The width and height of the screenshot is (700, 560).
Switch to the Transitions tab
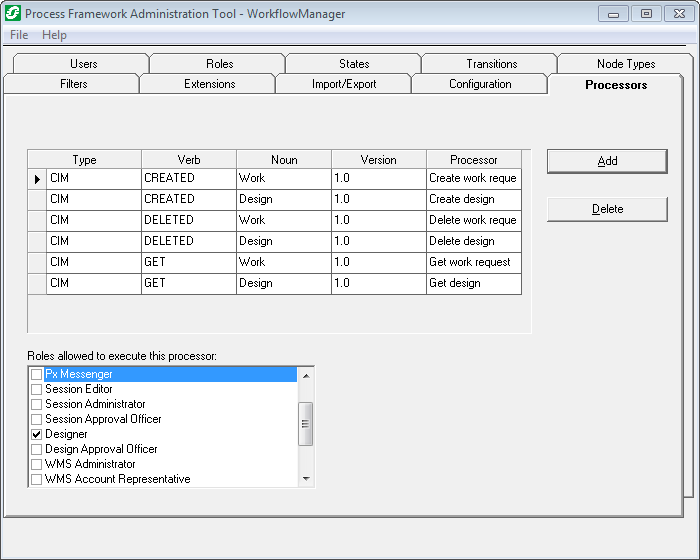(x=491, y=64)
